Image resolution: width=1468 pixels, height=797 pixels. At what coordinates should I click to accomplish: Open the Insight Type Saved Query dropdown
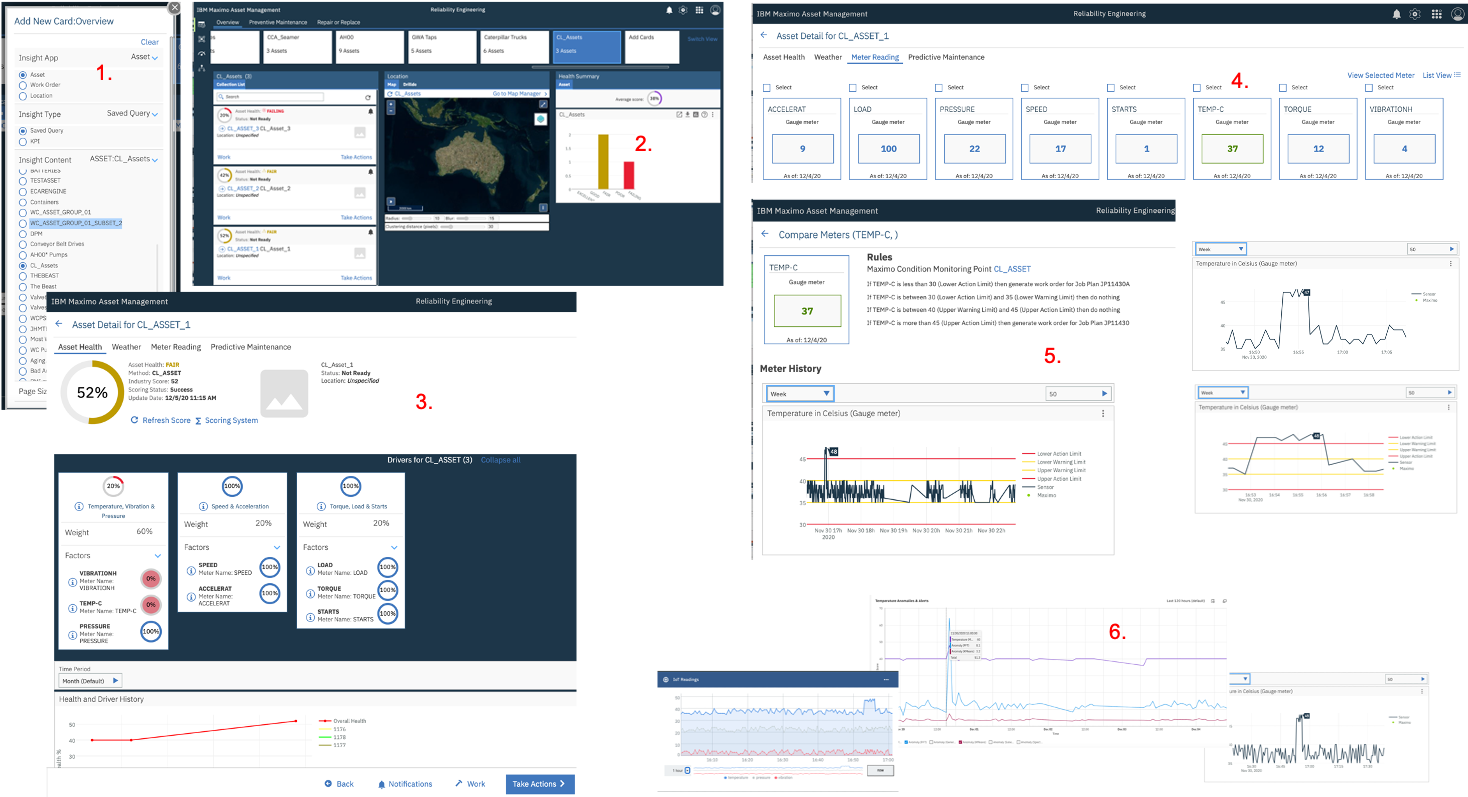click(x=133, y=113)
